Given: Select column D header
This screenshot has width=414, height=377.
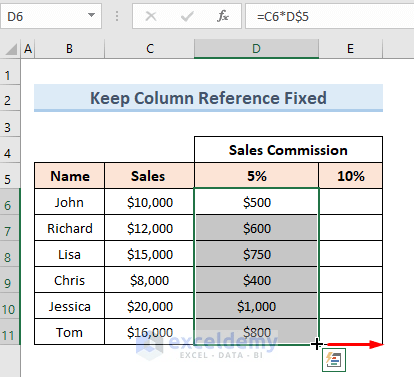Looking at the screenshot, I should pos(256,49).
